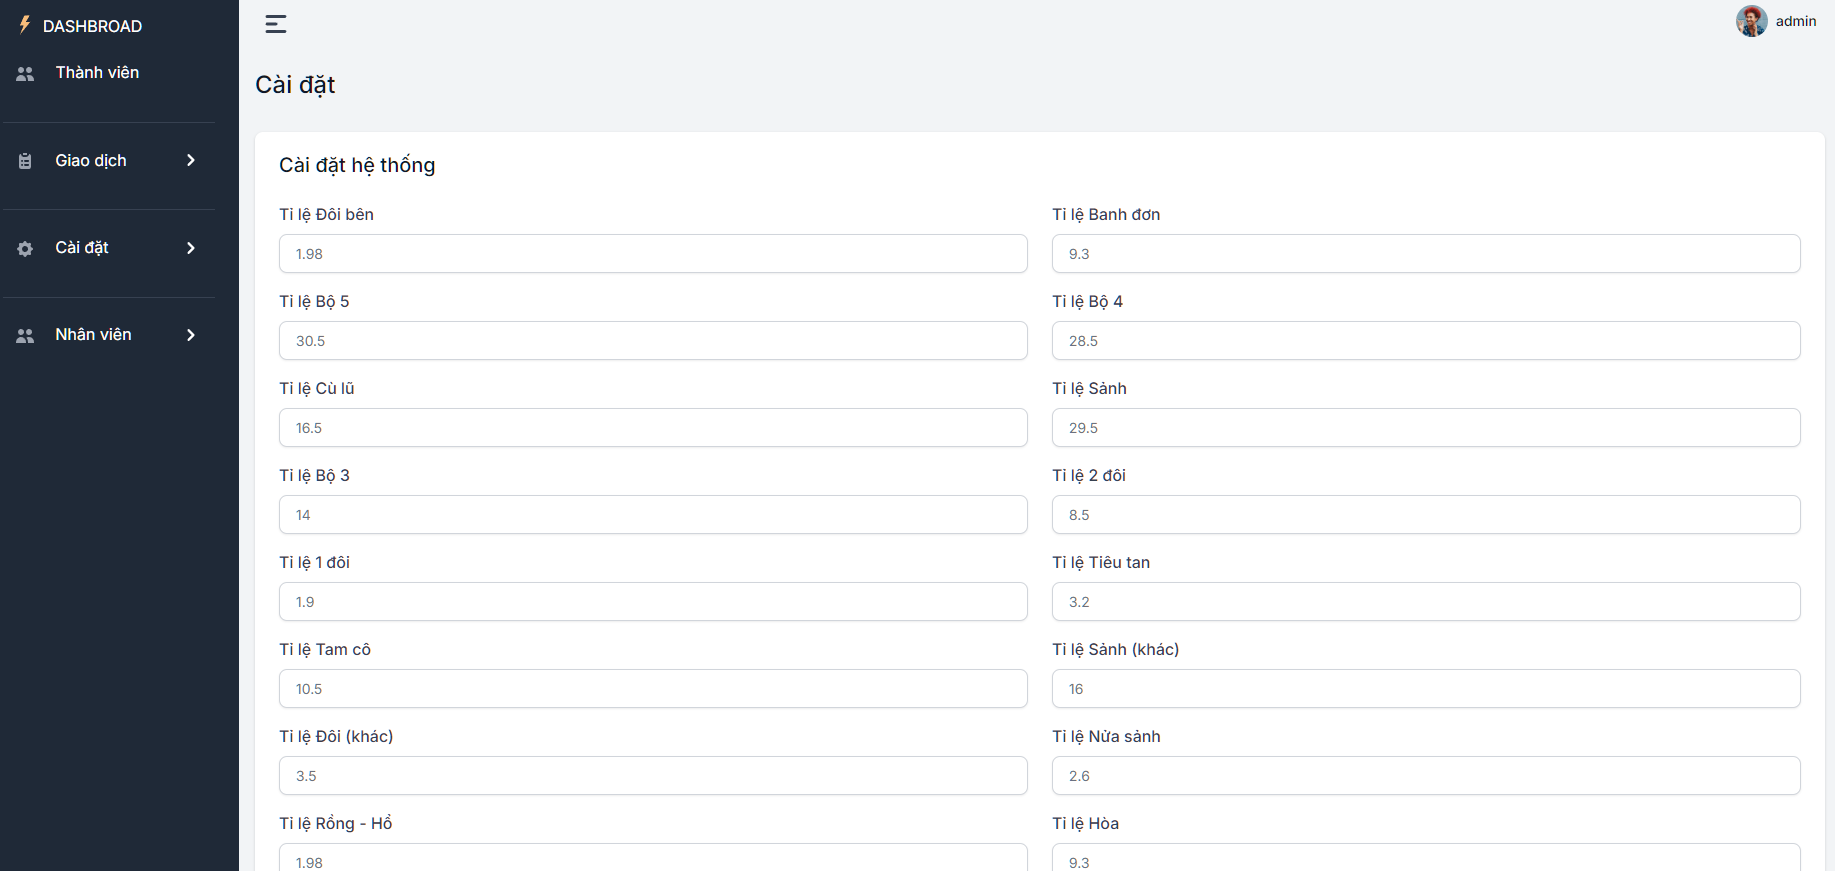This screenshot has width=1835, height=871.
Task: Focus the Tỉ lệ Banh đơn field
Action: coord(1425,254)
